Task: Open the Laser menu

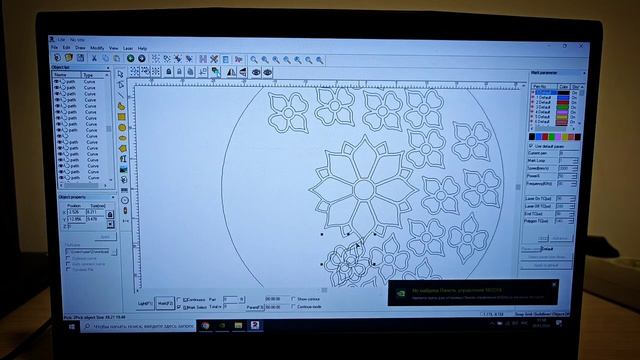Action: (x=128, y=48)
